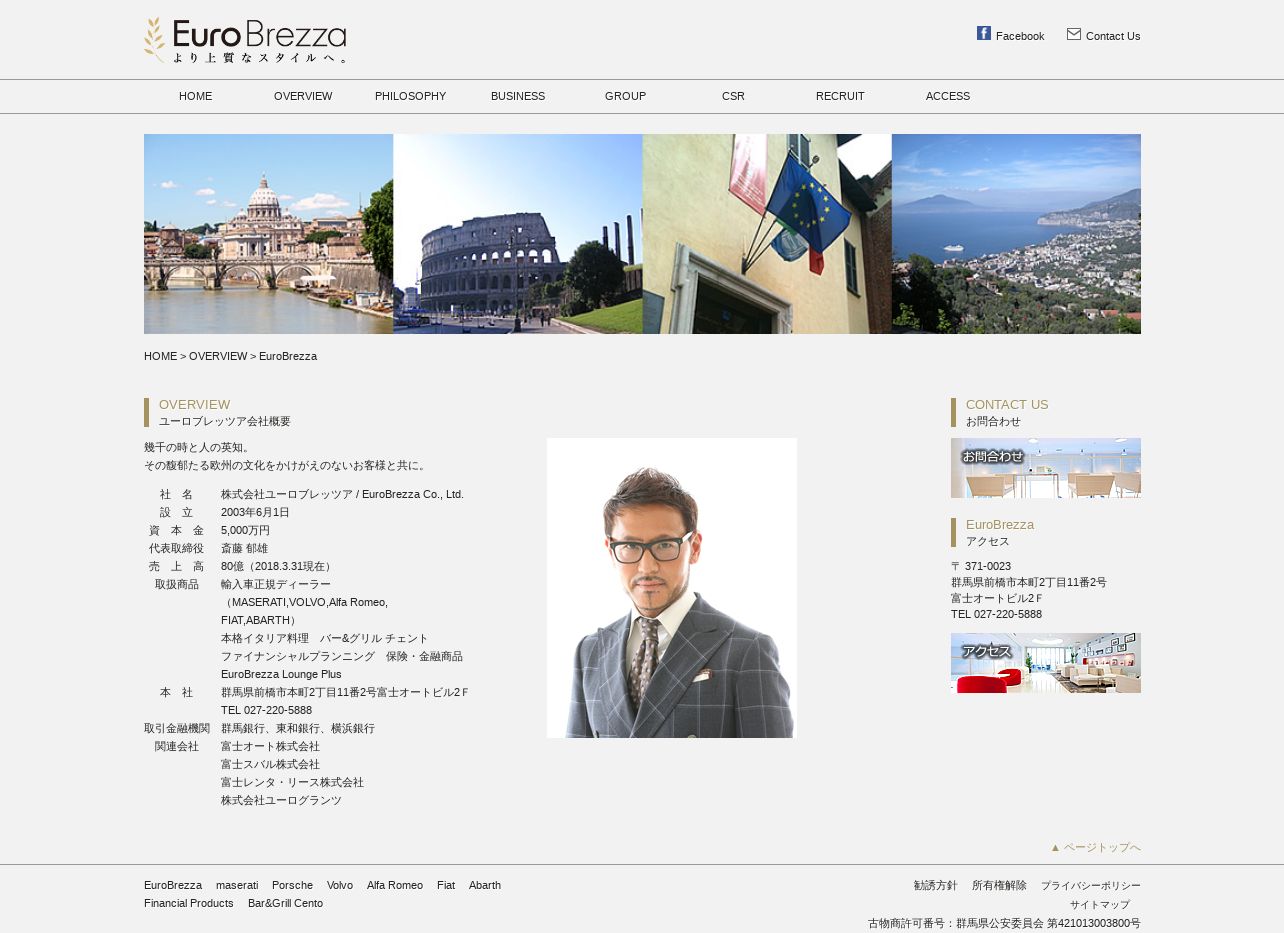Click the 5,000万円 capital value text
Image resolution: width=1284 pixels, height=933 pixels.
pos(245,530)
